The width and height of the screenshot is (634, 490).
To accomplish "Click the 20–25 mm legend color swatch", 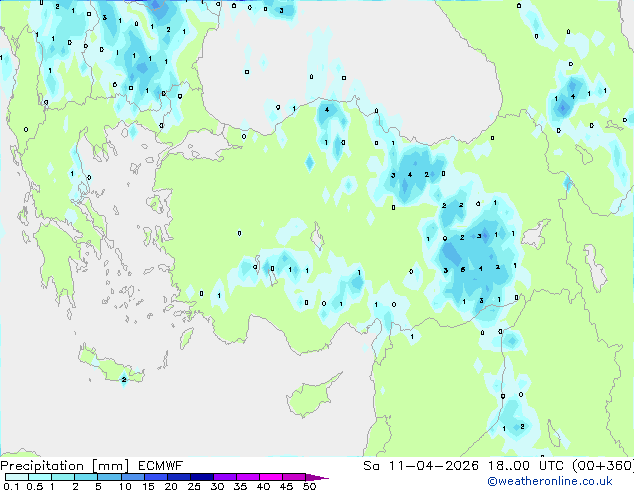I will pyautogui.click(x=179, y=477).
